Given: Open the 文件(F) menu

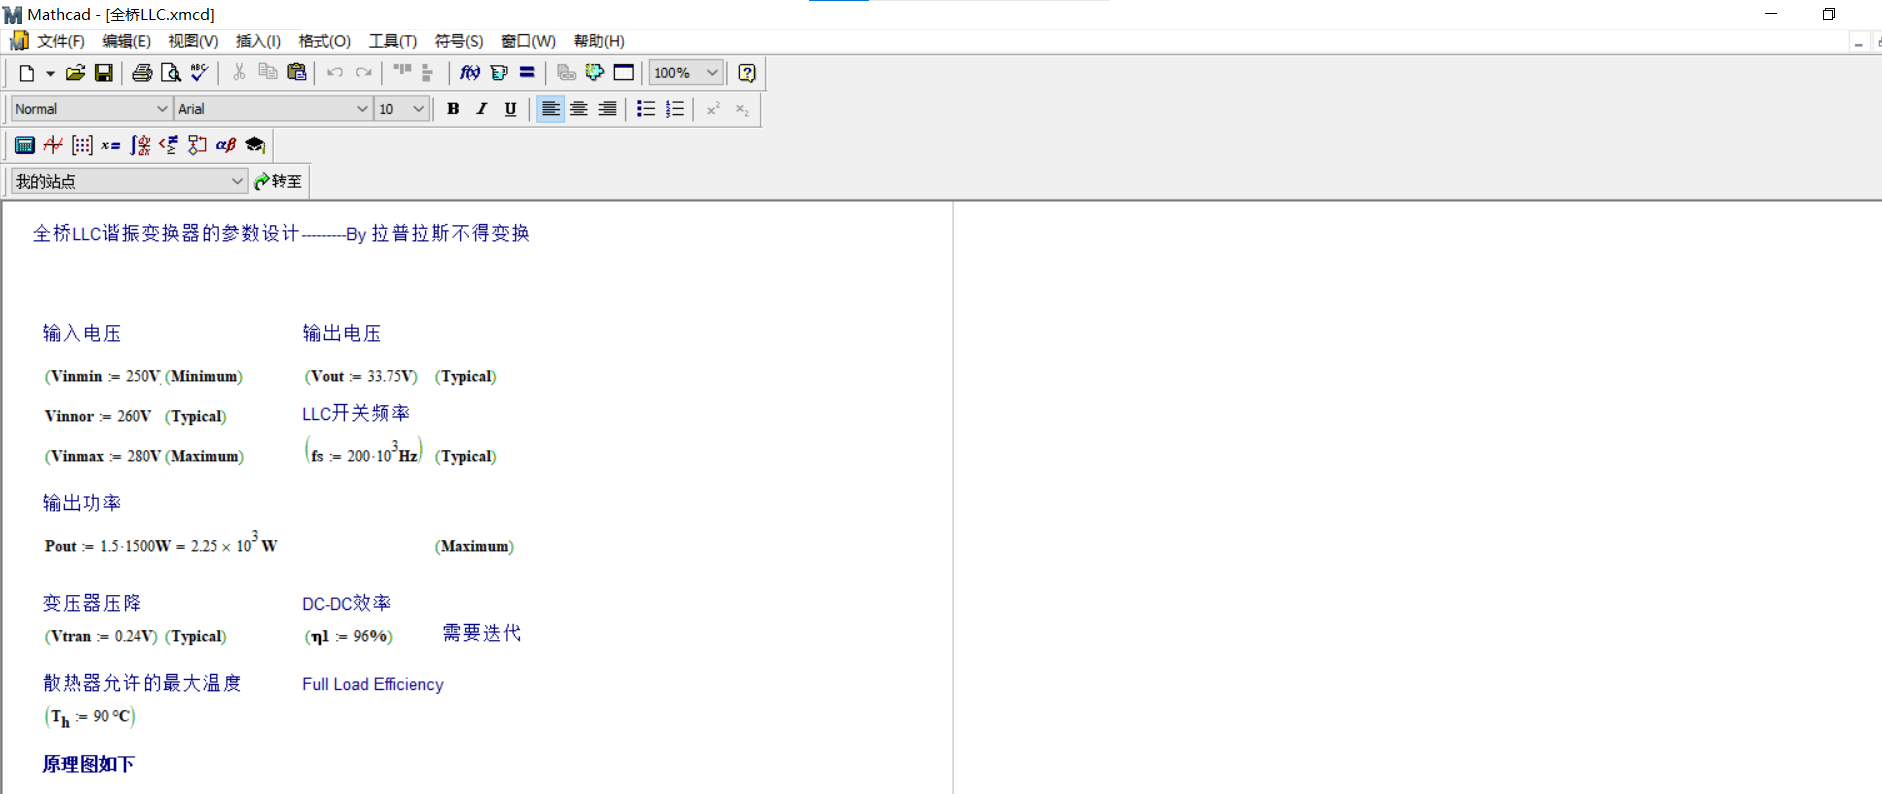Looking at the screenshot, I should point(60,41).
